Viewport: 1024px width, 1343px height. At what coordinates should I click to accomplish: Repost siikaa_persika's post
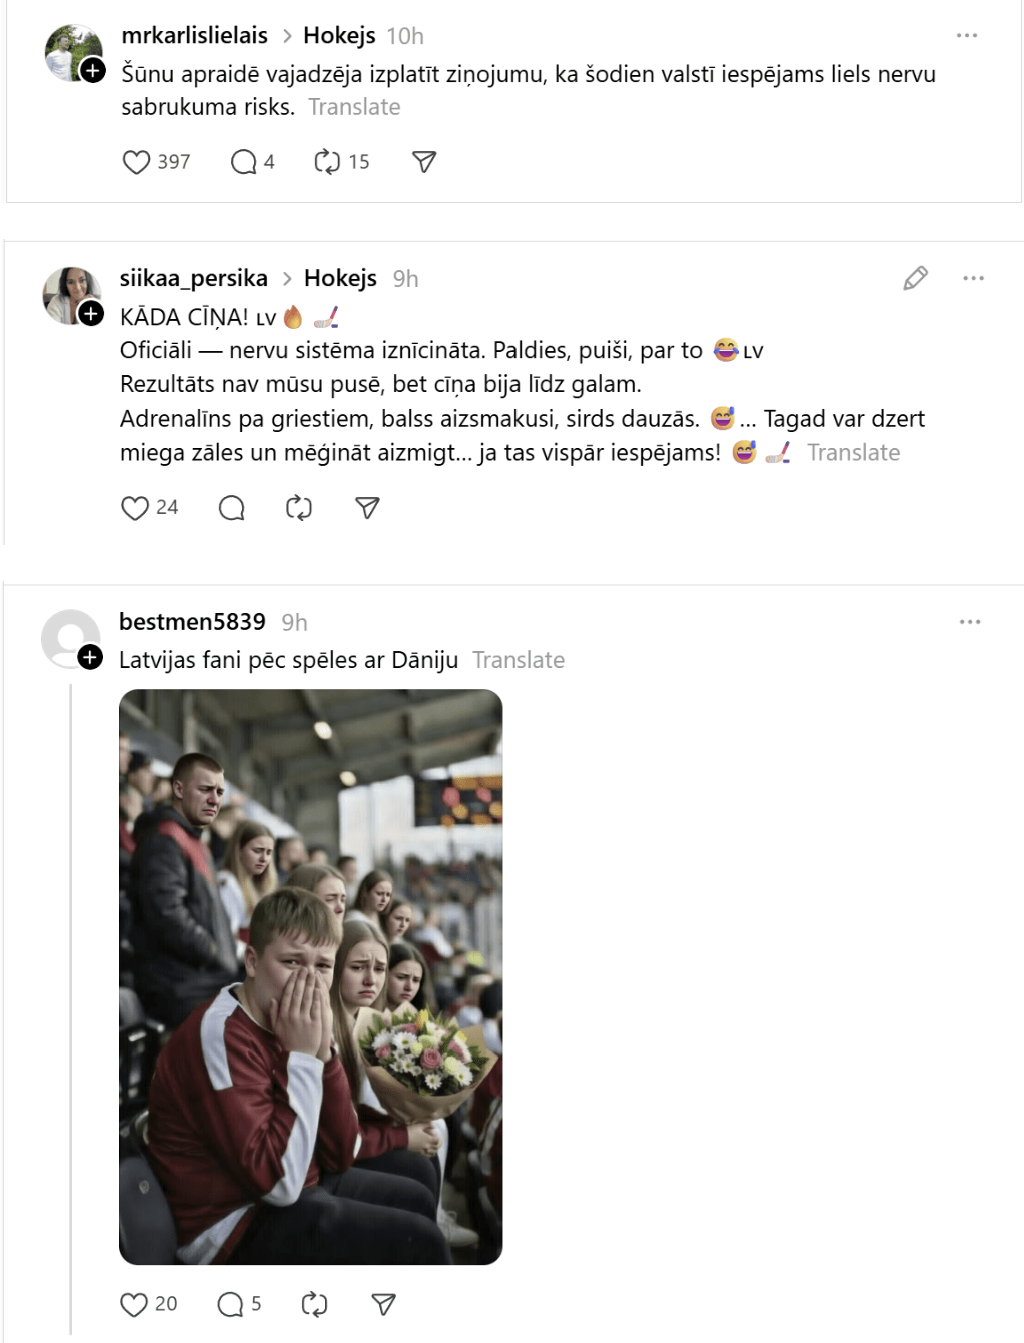[x=299, y=508]
